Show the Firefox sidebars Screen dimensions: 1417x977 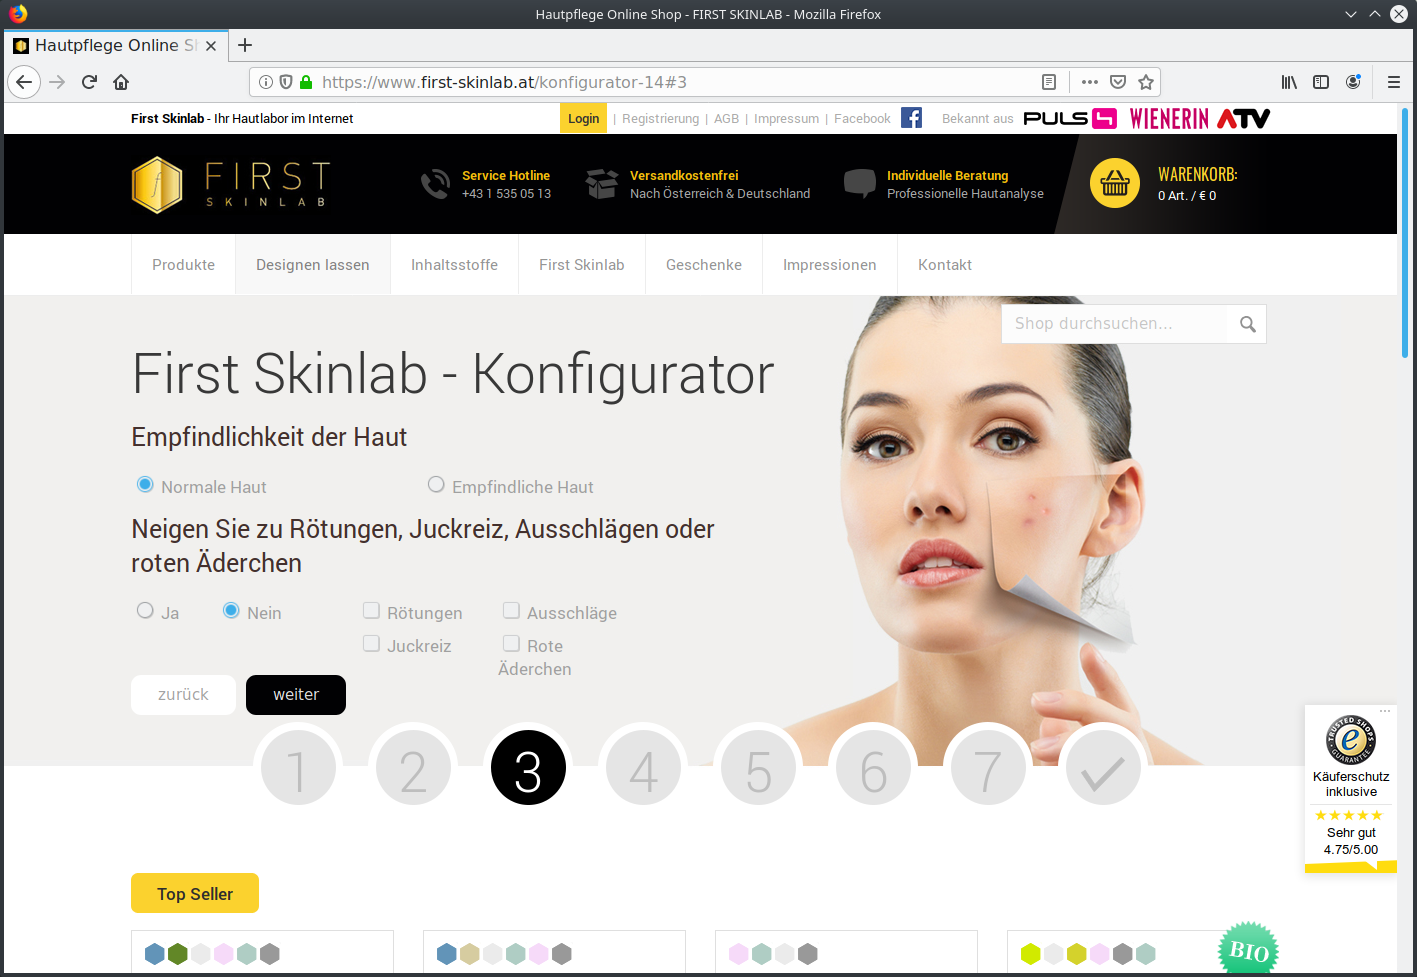(1321, 82)
